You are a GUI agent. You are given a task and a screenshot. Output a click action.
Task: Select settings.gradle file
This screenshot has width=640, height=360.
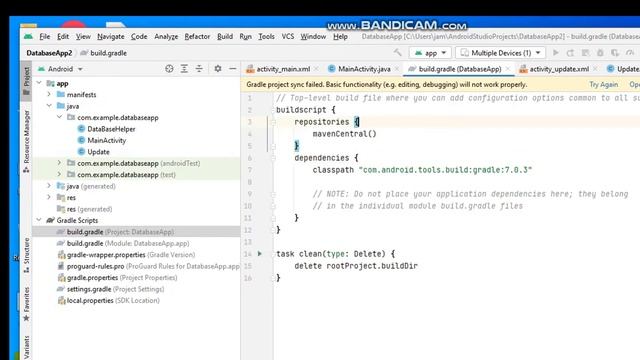(111, 289)
